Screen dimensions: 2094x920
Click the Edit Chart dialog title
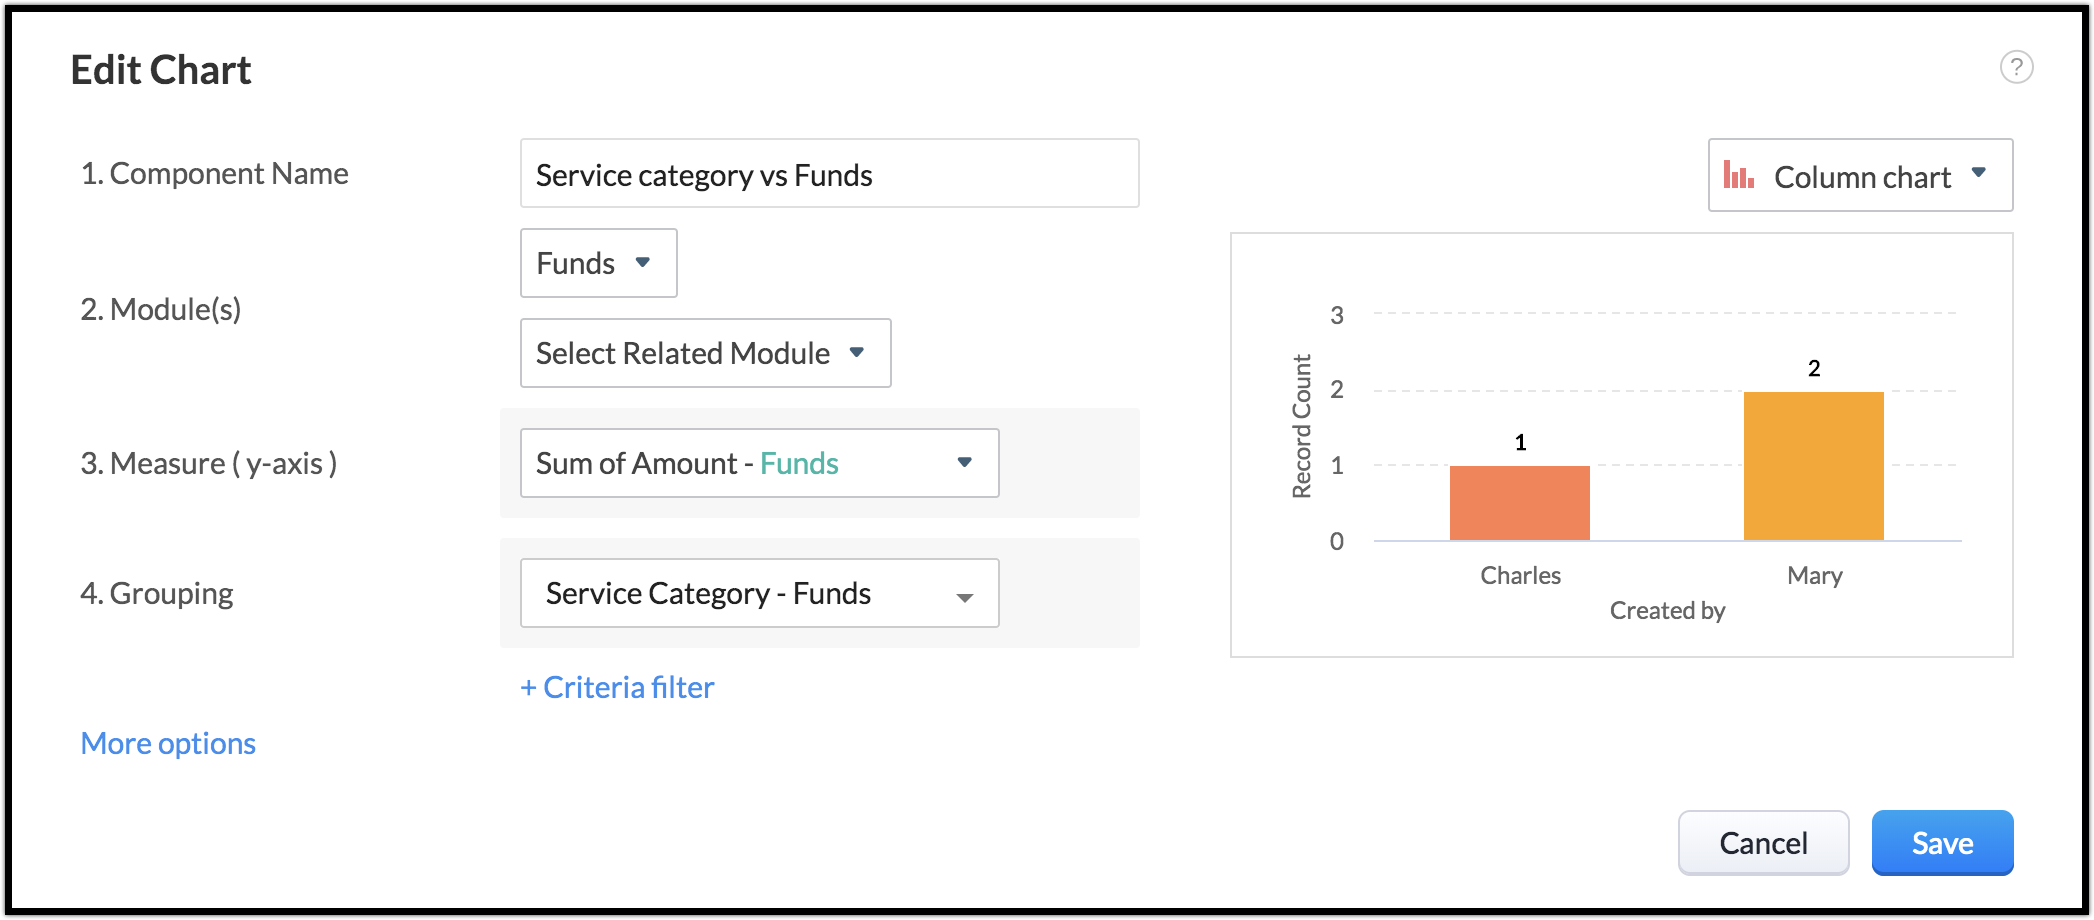161,70
